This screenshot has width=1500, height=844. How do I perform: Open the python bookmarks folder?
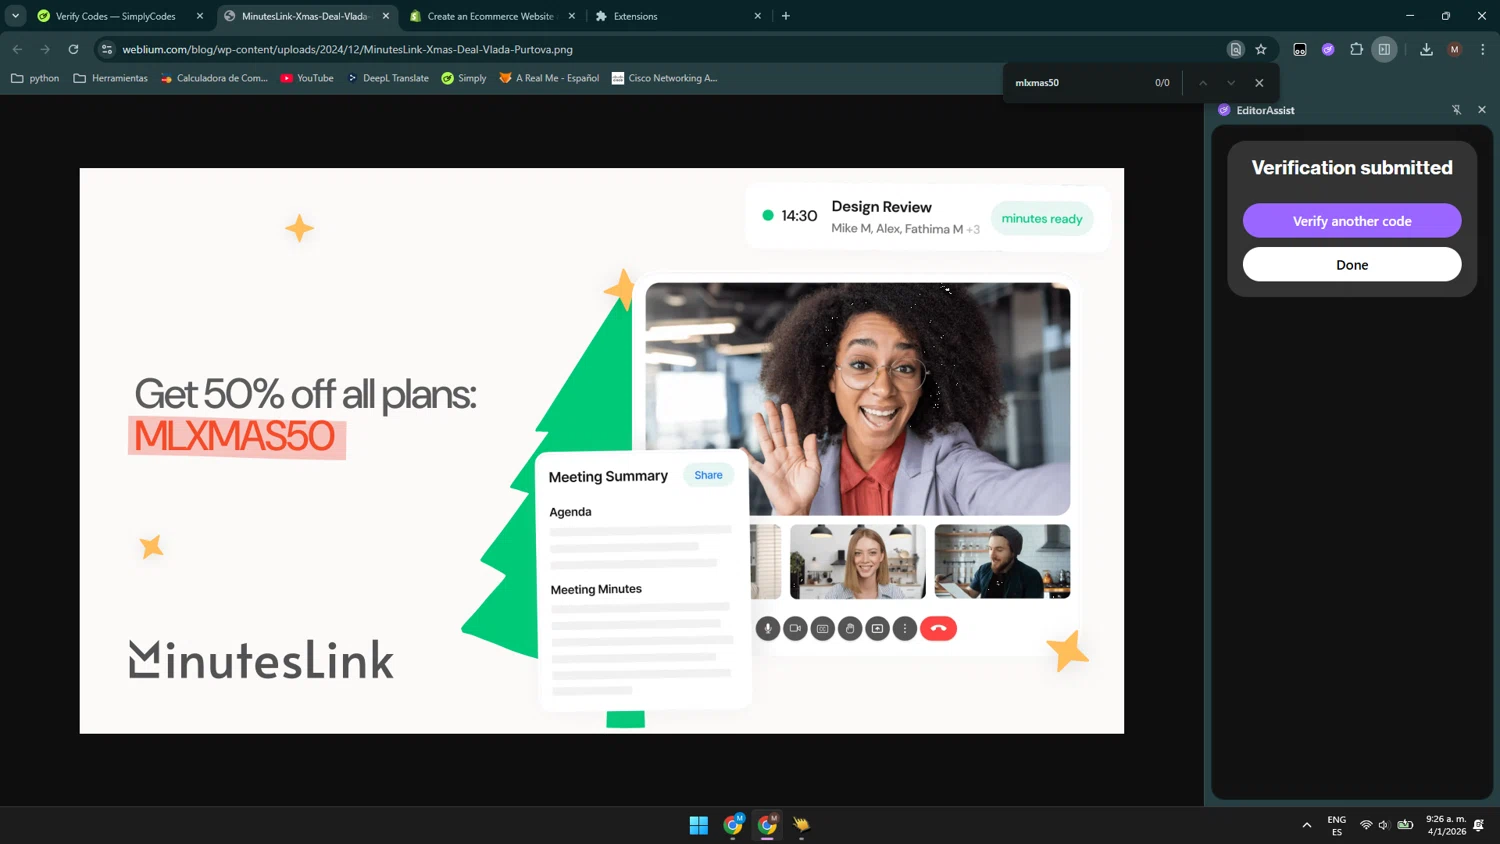35,78
